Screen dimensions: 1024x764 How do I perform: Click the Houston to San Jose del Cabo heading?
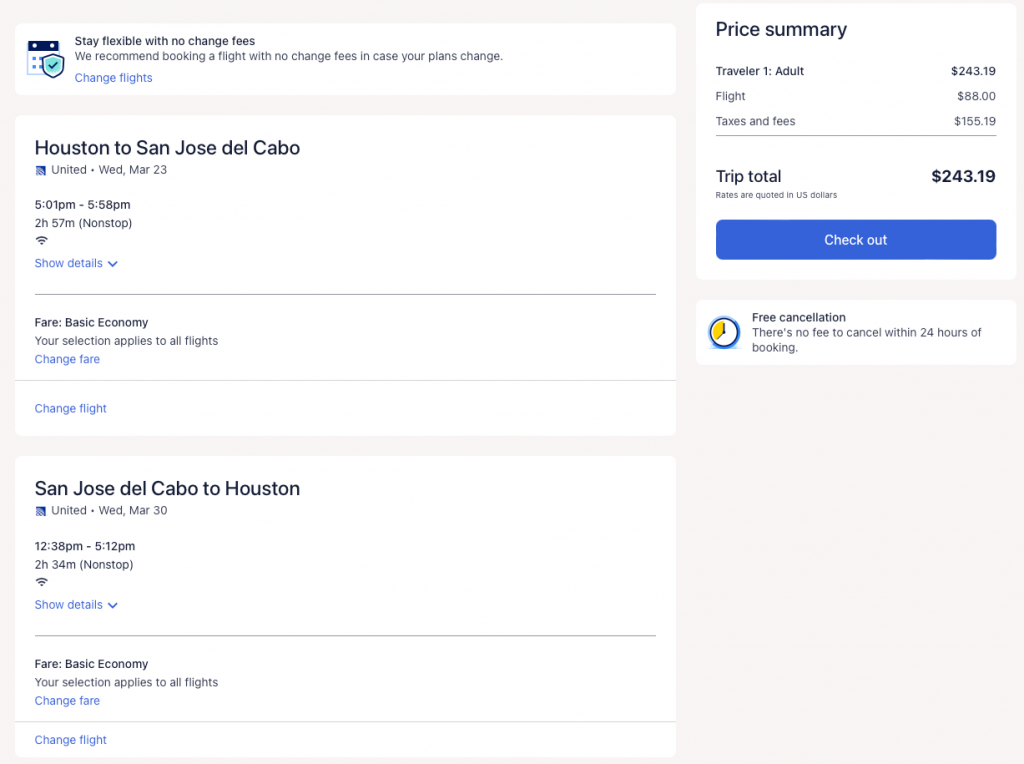point(167,148)
